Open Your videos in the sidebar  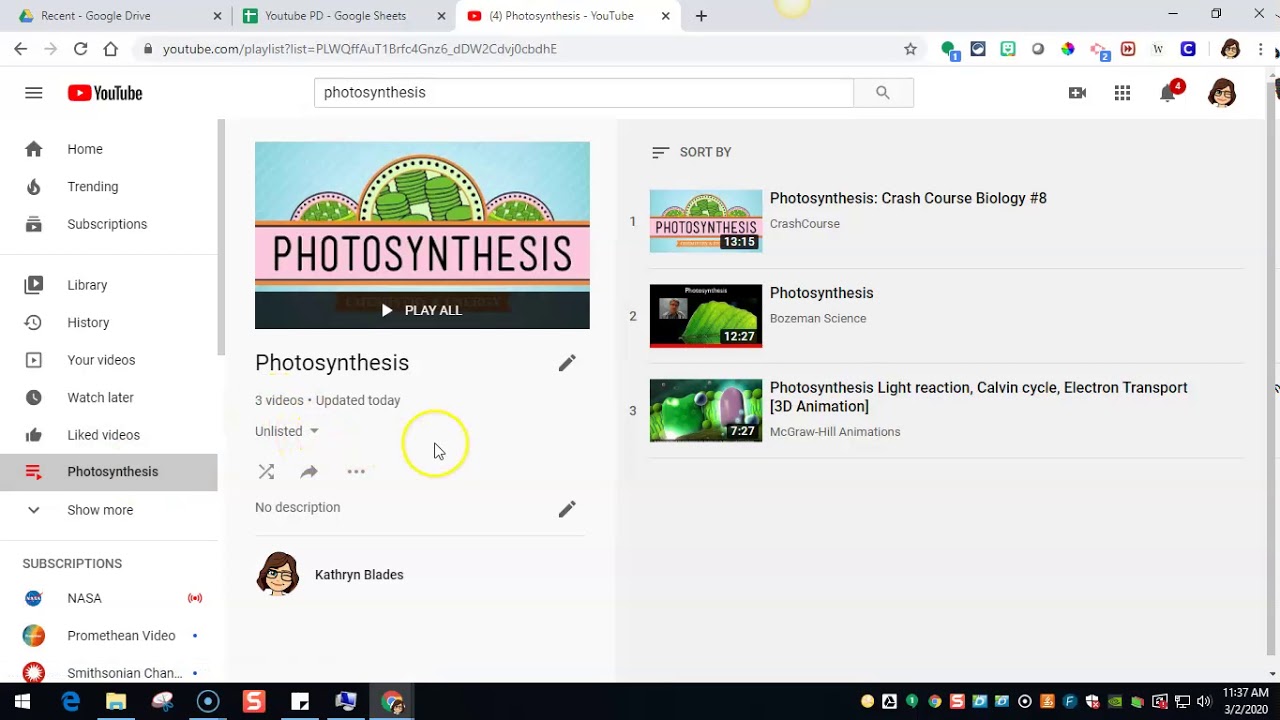109,360
